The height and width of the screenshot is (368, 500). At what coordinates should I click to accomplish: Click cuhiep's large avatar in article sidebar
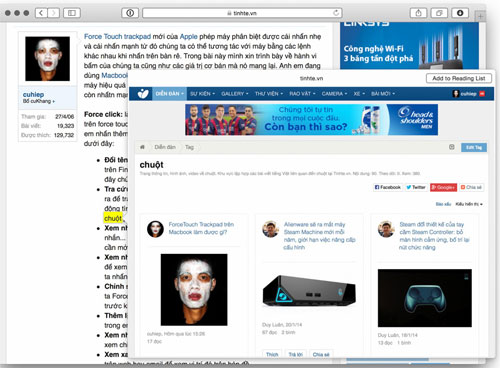click(48, 59)
